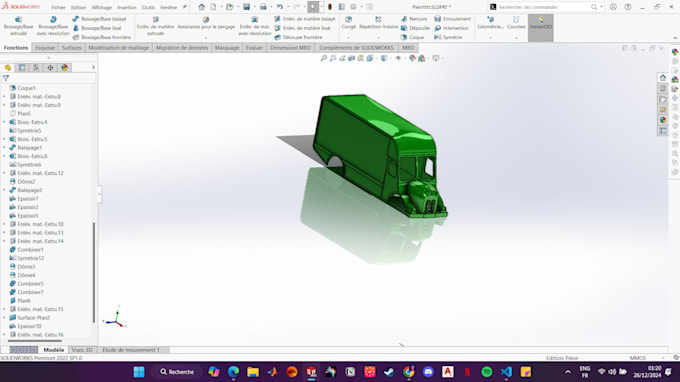Click the New document icon
680x382 pixels.
click(213, 7)
